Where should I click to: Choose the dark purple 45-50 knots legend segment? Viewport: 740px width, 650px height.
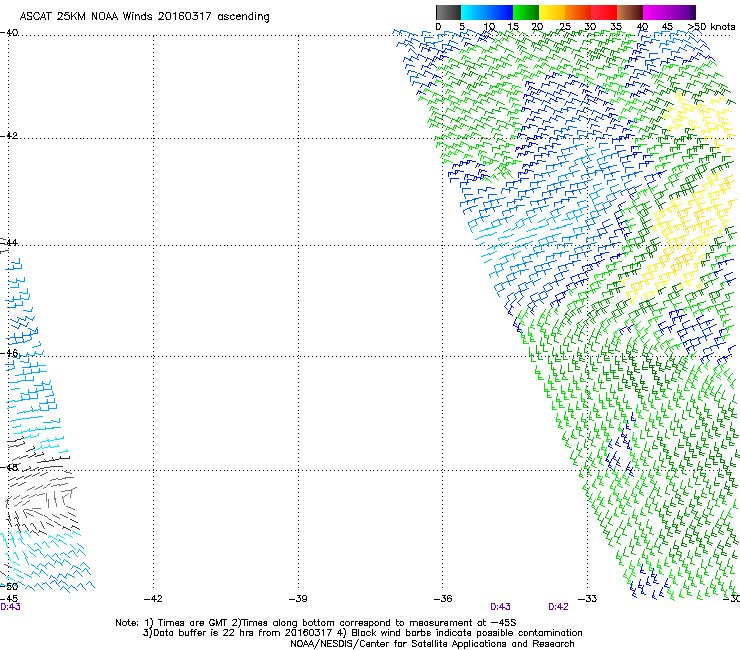[682, 12]
